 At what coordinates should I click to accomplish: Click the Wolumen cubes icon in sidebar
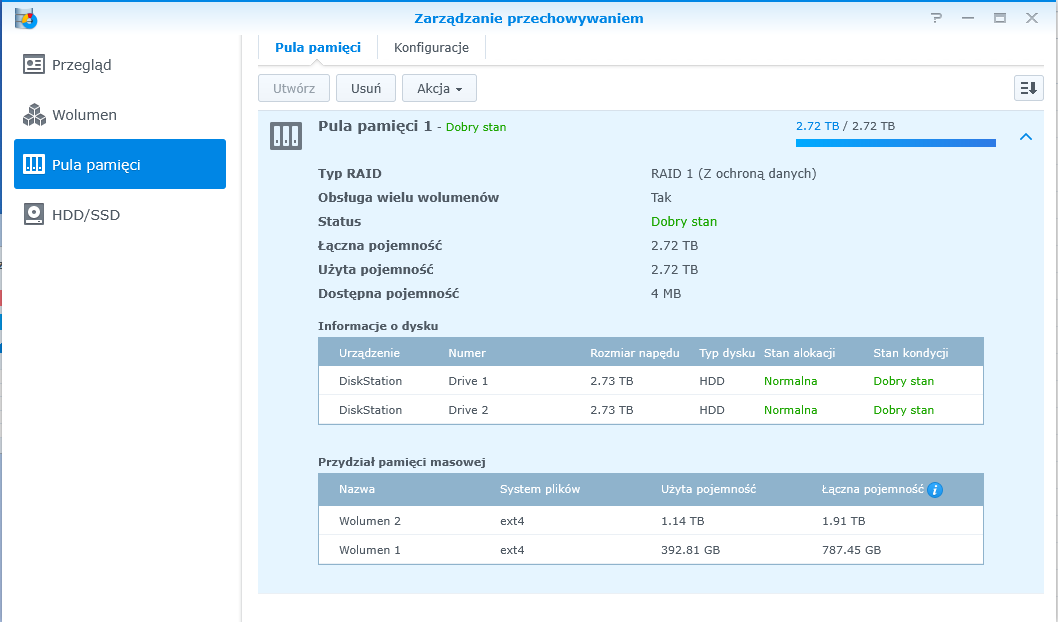coord(35,115)
